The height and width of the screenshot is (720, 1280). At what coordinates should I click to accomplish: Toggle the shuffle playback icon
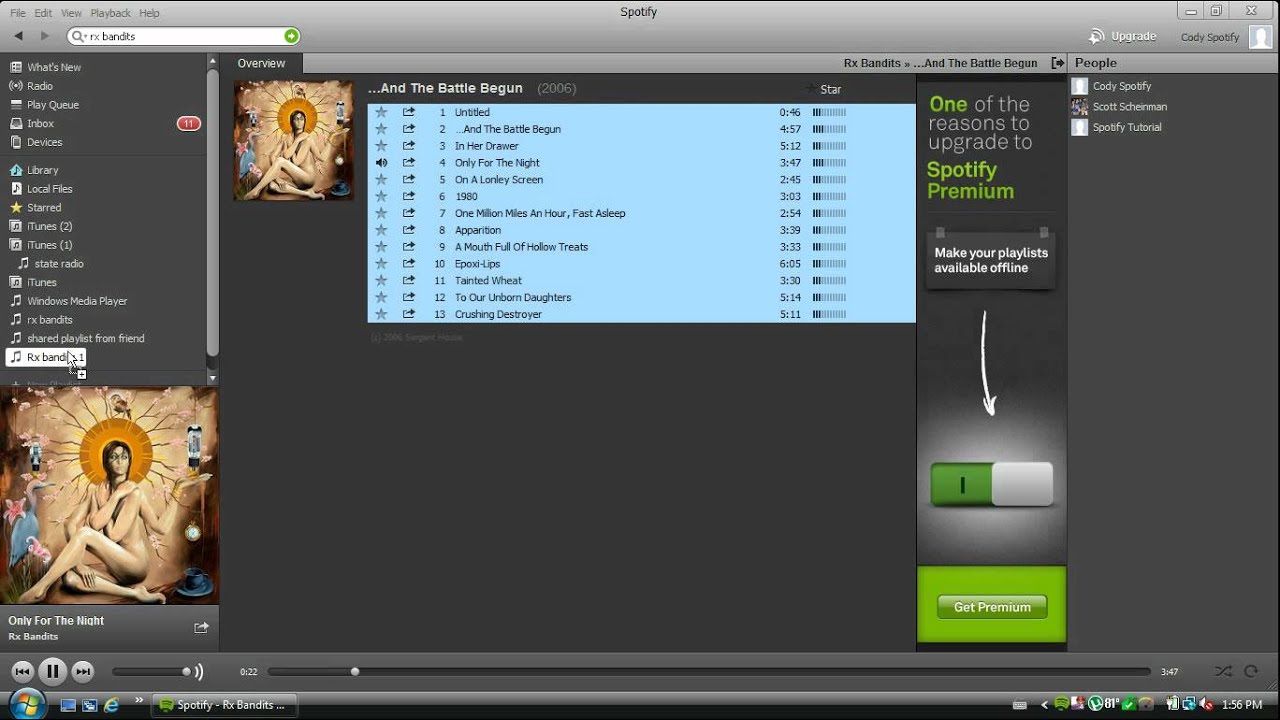1223,672
